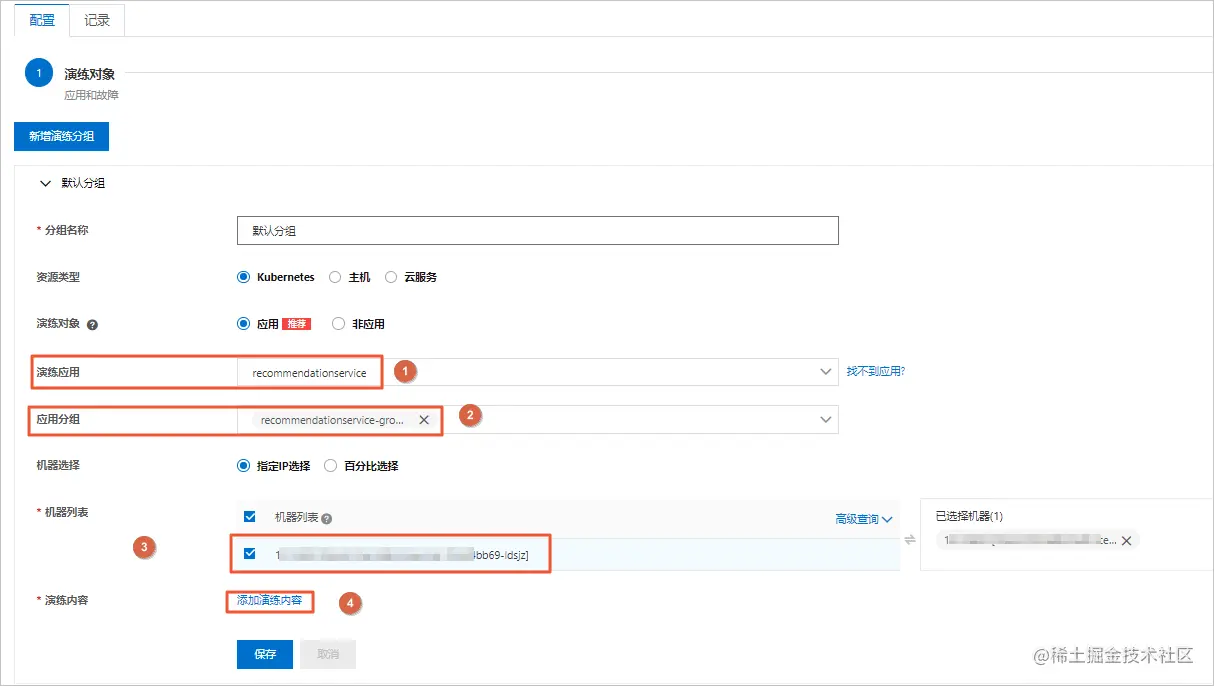1214x686 pixels.
Task: Remove the selected machine tag in 已选择机器
Action: pyautogui.click(x=1126, y=540)
